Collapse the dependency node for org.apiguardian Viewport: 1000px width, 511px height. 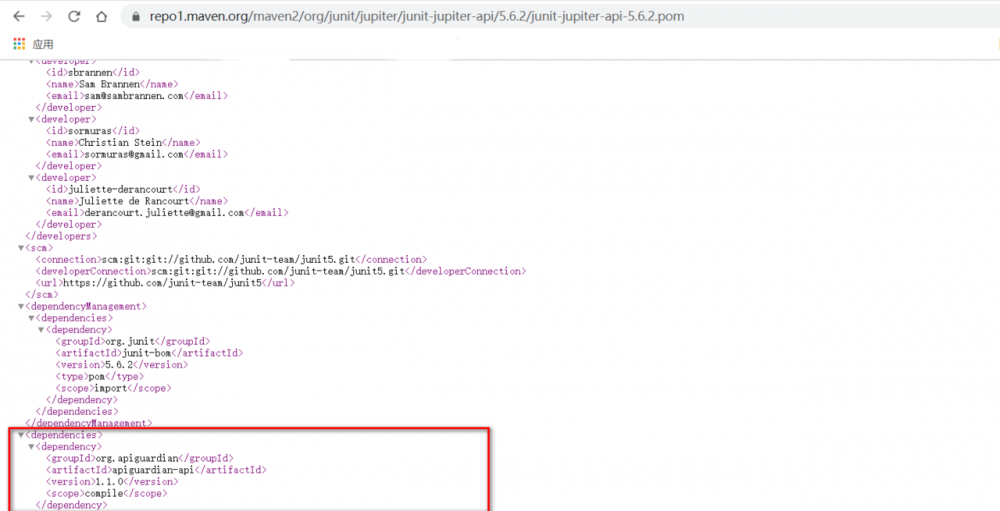tap(31, 447)
